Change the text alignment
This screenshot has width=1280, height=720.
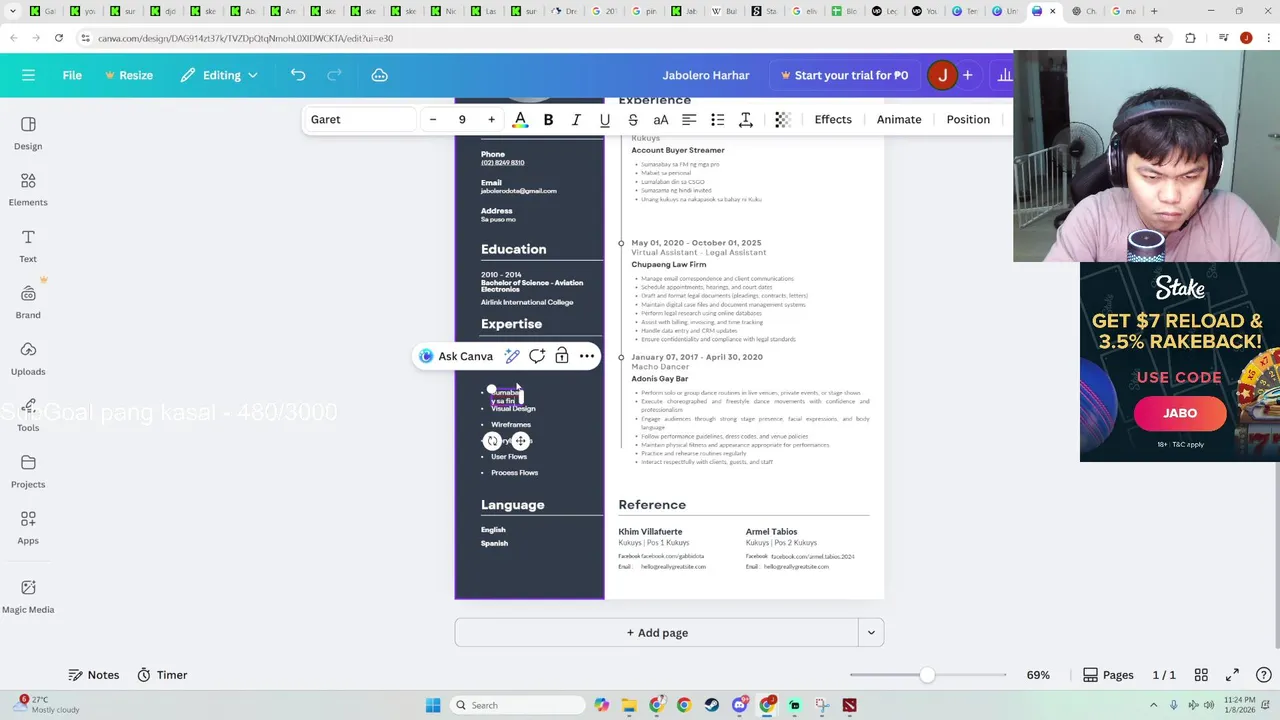pos(689,119)
